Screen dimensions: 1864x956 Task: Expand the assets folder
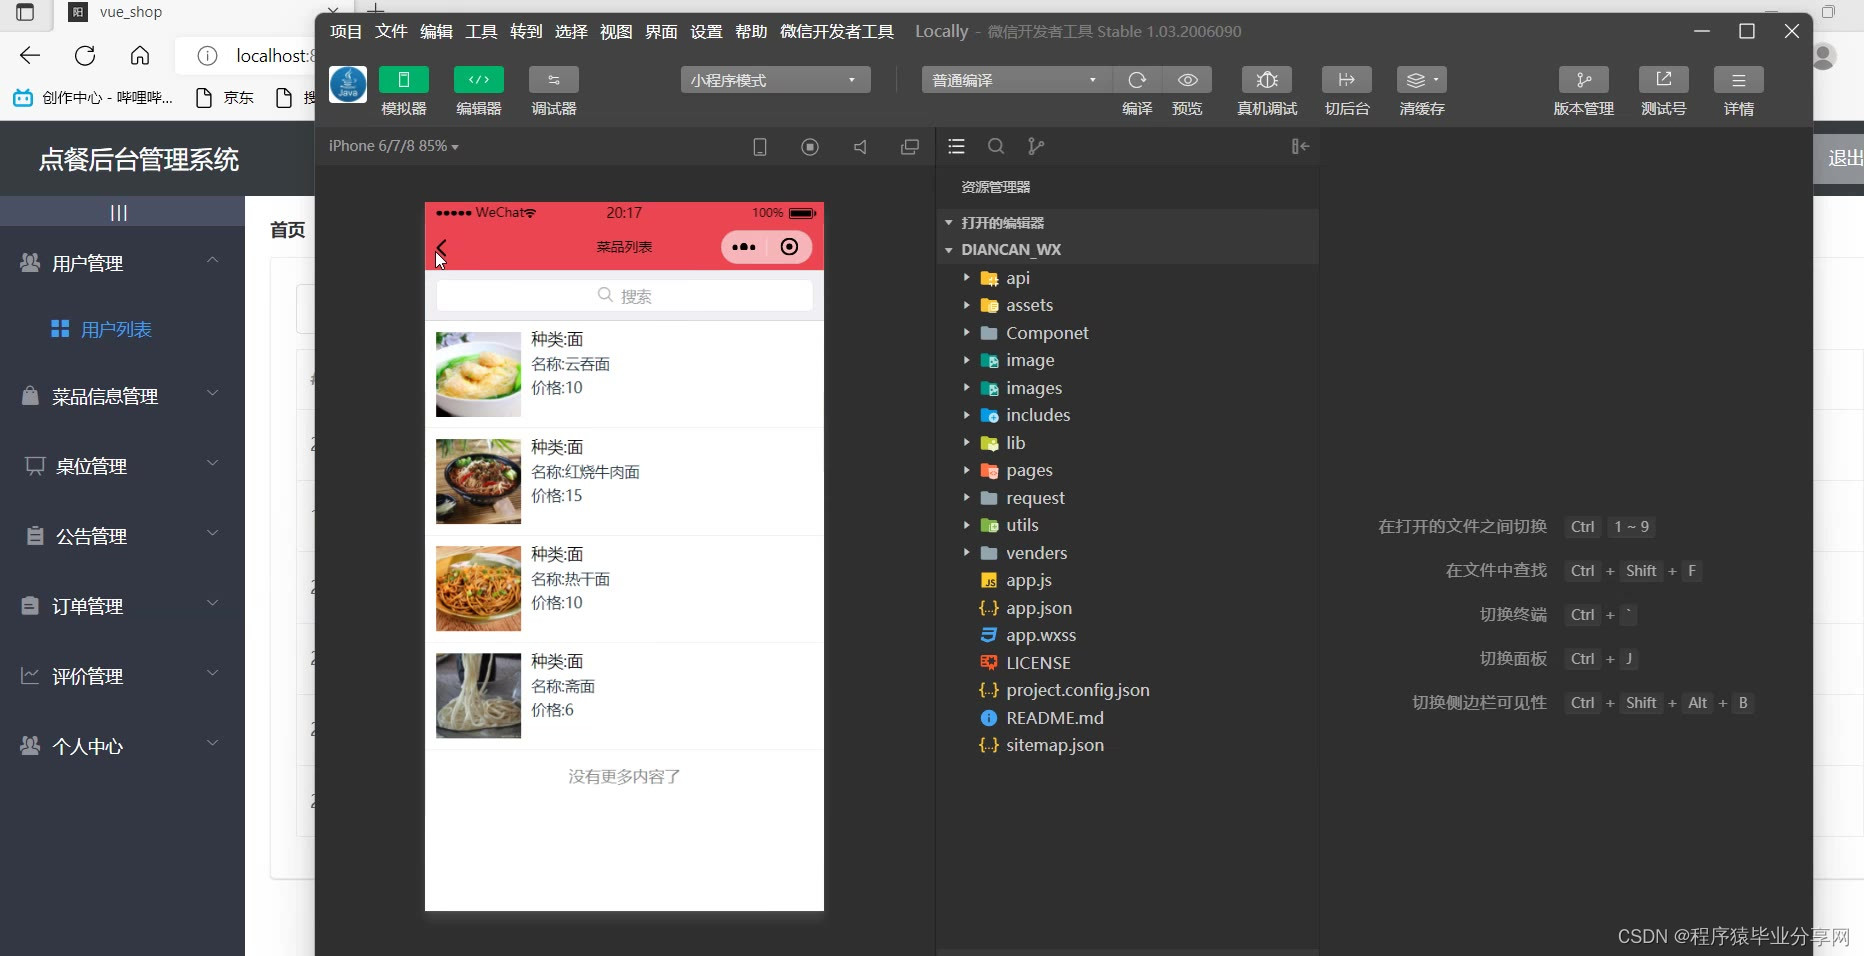1127,305
